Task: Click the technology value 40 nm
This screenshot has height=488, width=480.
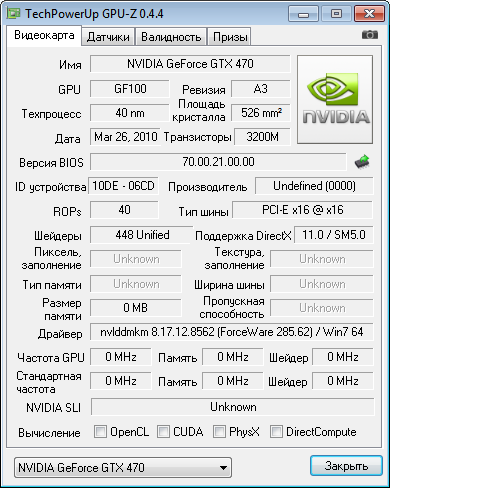Action: [x=130, y=113]
